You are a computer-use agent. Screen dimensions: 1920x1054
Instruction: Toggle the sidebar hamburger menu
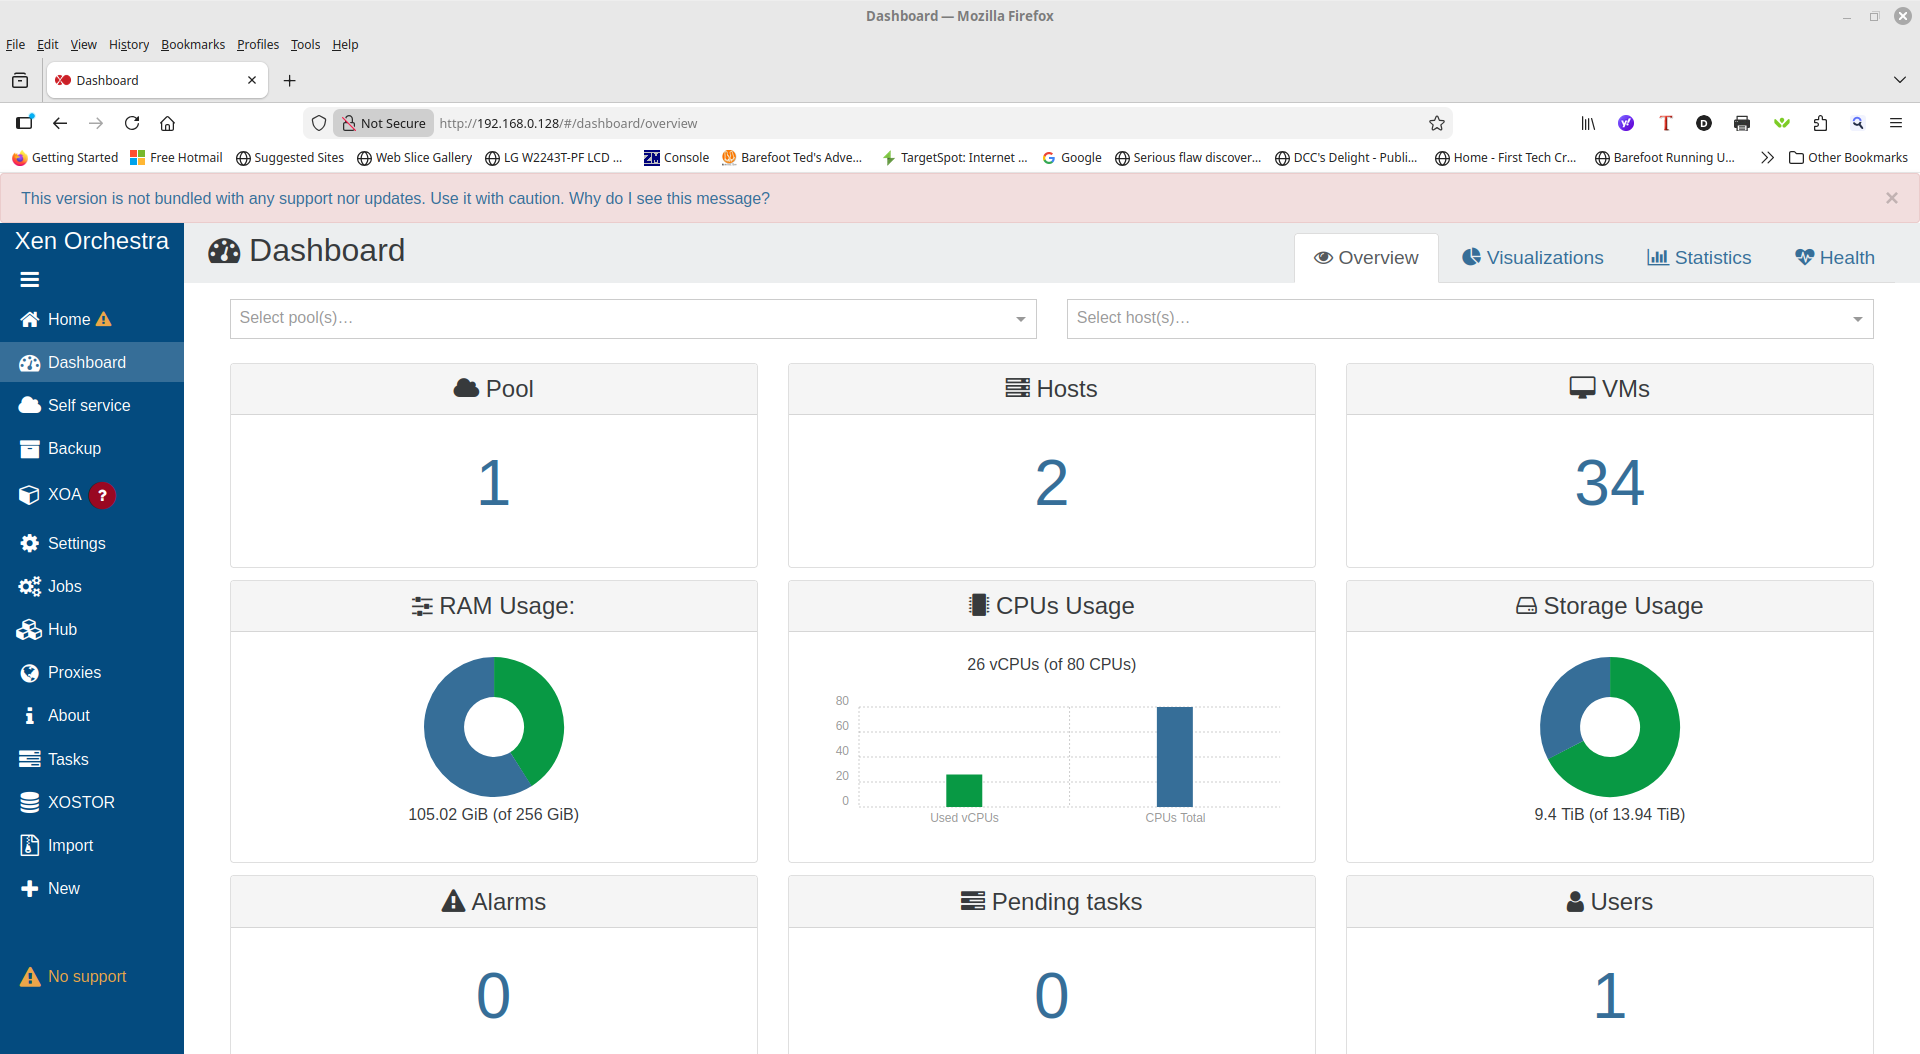click(30, 280)
